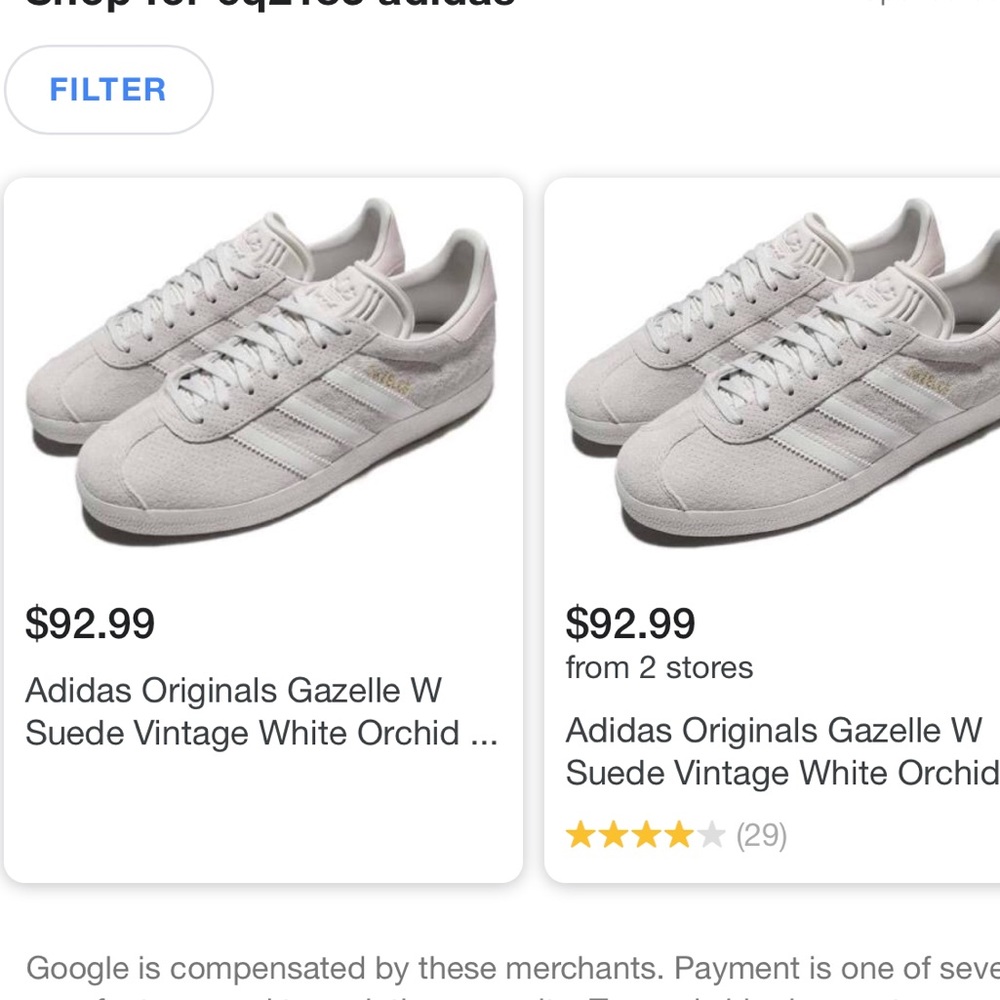The image size is (1000, 1000).
Task: Tap the cropped "Shop for" heading at top
Action: coord(270,4)
